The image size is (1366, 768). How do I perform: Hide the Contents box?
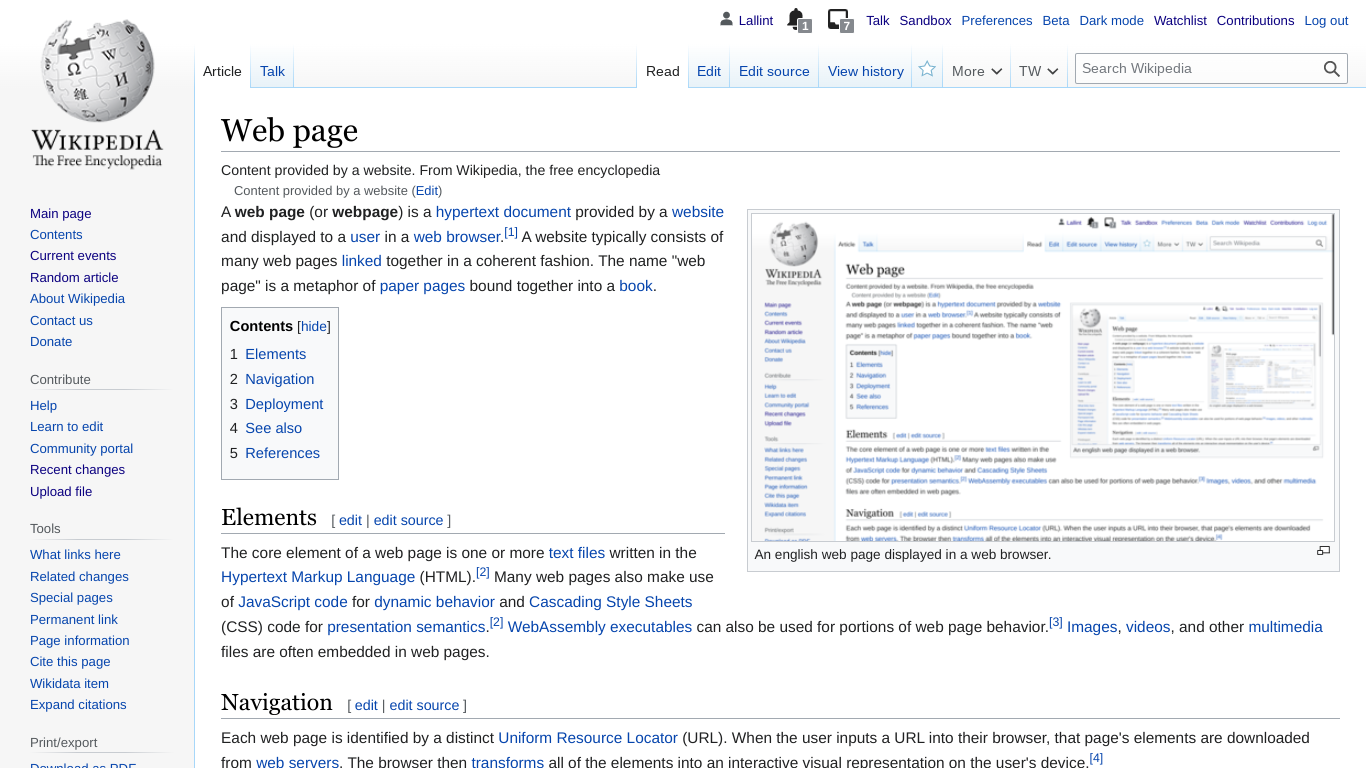point(314,326)
